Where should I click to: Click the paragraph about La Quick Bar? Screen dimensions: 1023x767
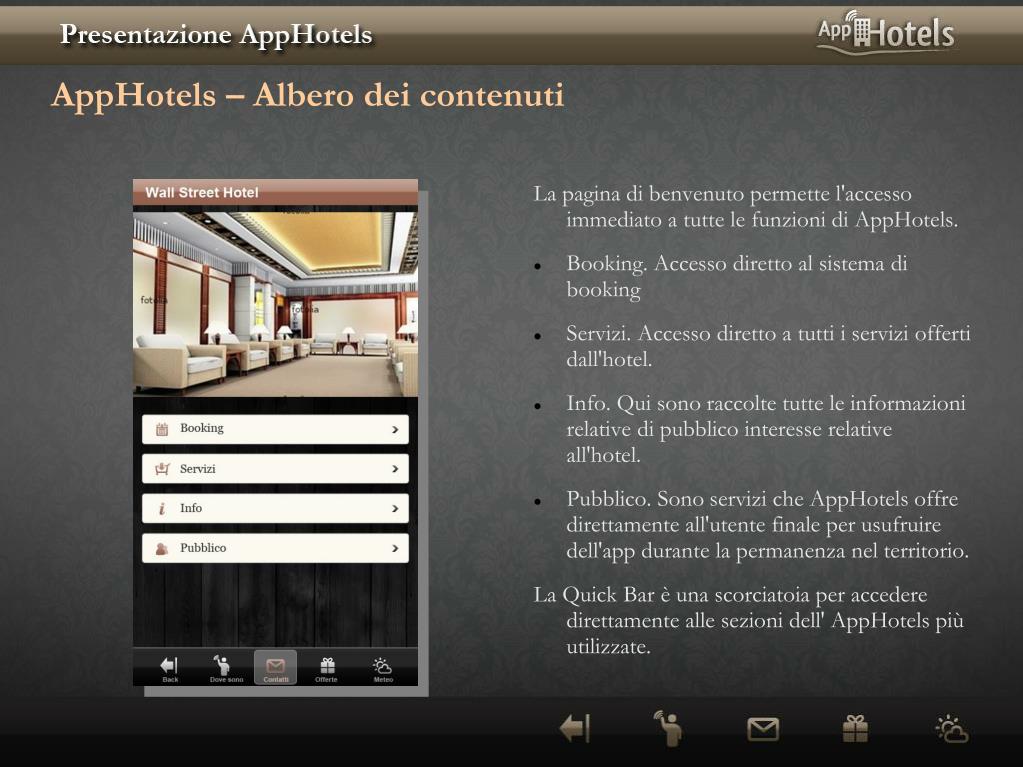(x=748, y=620)
